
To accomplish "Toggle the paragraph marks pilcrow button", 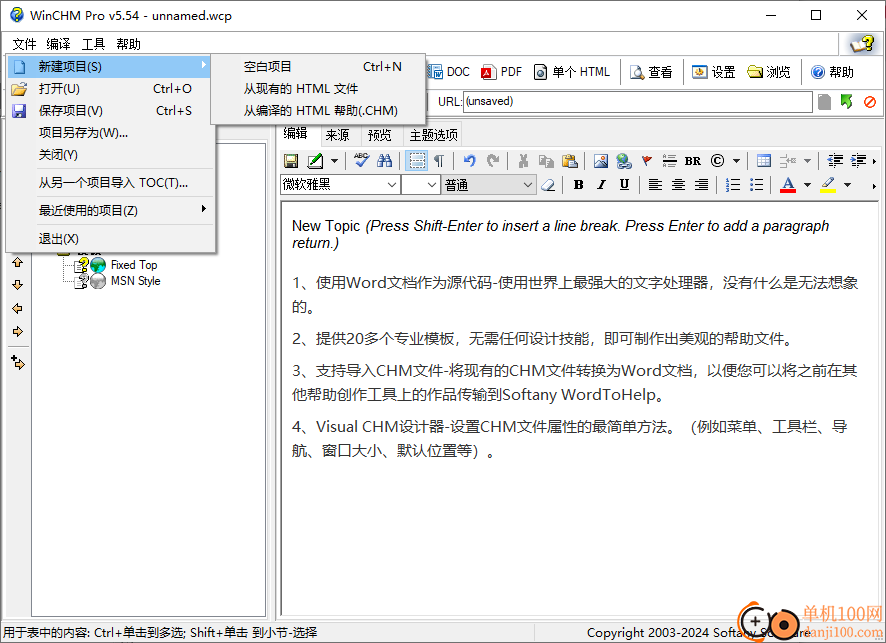I will [x=439, y=161].
